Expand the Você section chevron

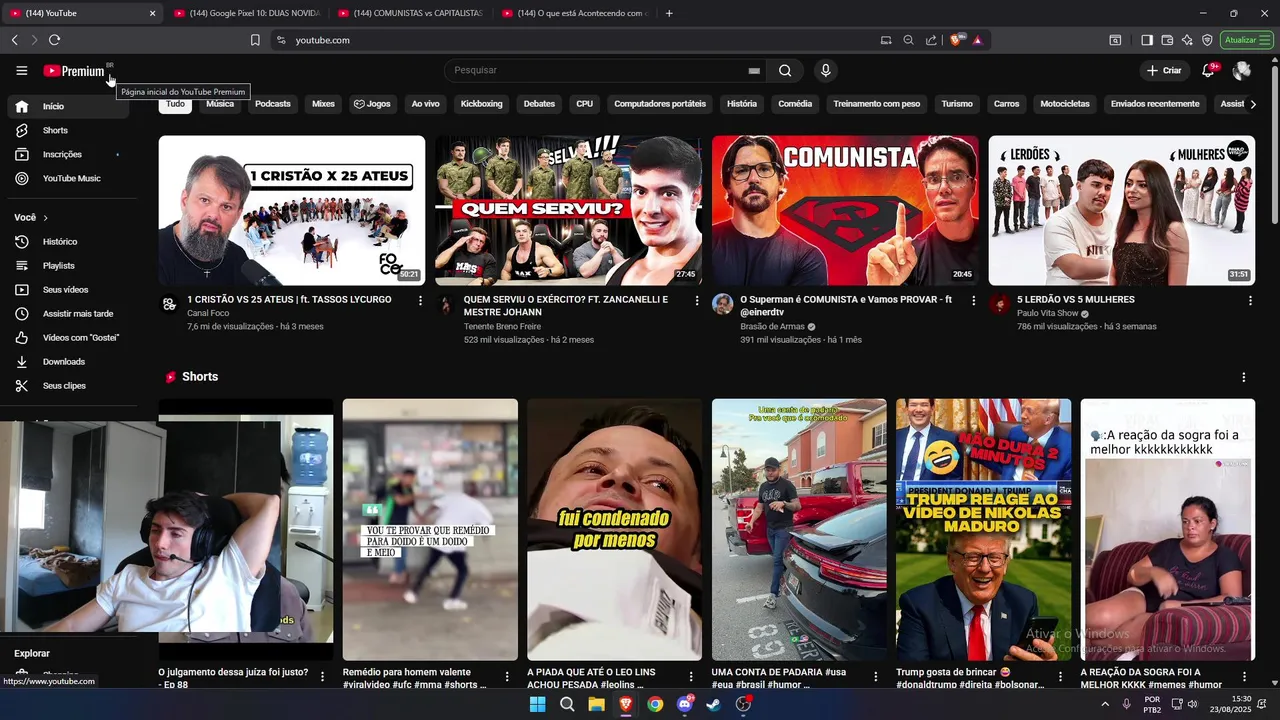(45, 217)
